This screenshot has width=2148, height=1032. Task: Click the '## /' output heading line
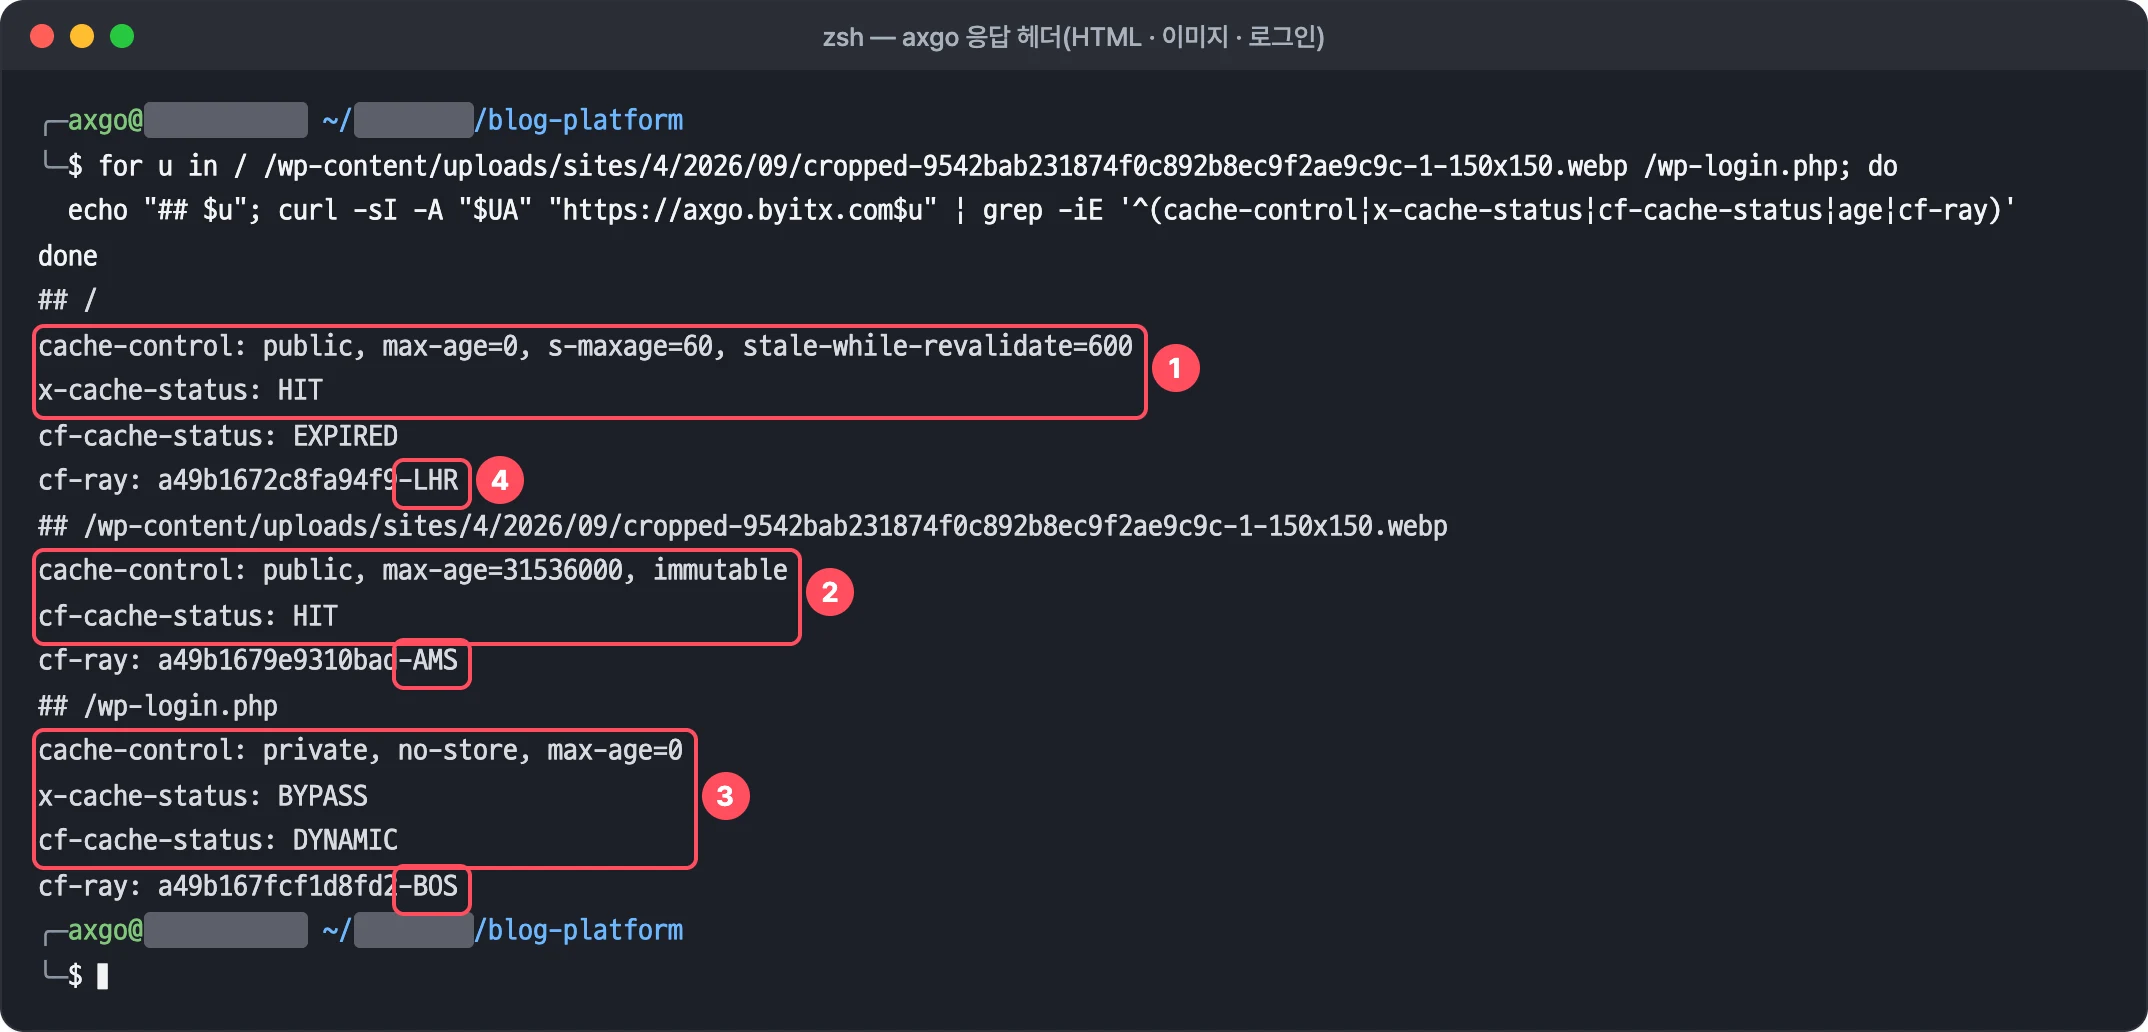pyautogui.click(x=68, y=300)
